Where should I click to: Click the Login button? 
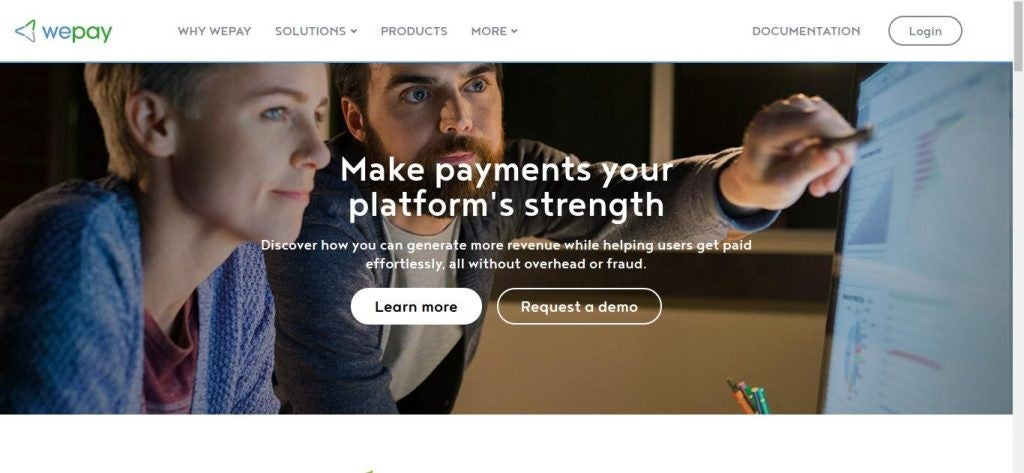(x=925, y=31)
